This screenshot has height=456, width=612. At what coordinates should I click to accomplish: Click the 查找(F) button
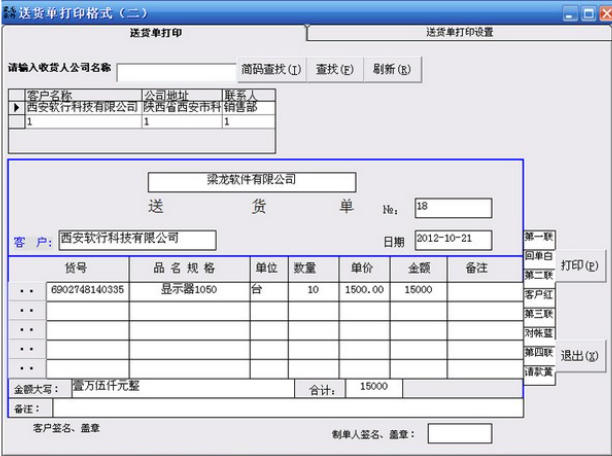(x=334, y=69)
